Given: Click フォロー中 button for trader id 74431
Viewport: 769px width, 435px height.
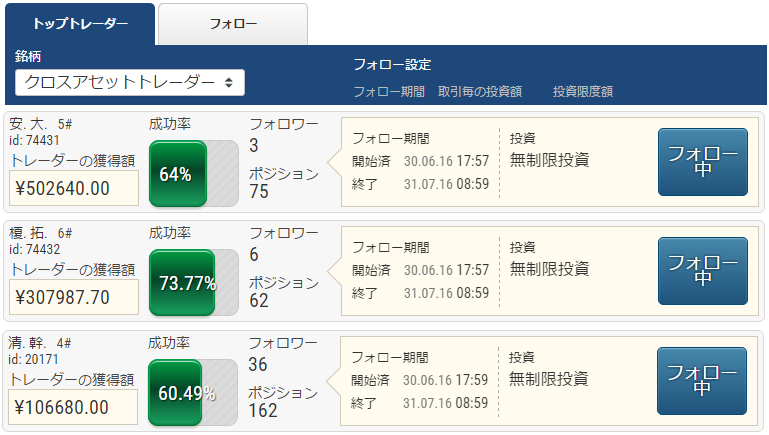Looking at the screenshot, I should (x=703, y=162).
